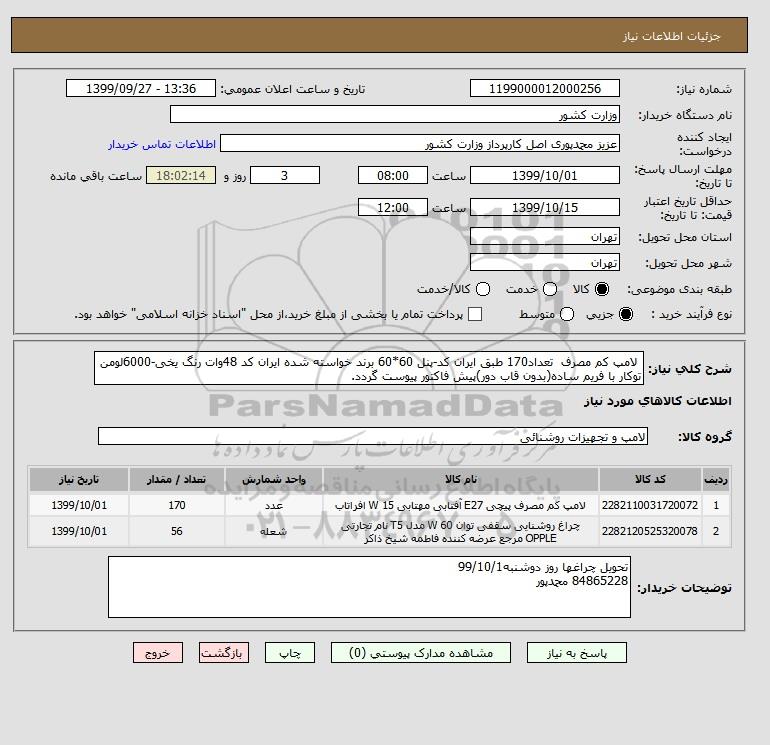This screenshot has height=745, width=770.
Task: Click the announcement date field 1399/09/27 - 13:36
Action: [x=141, y=88]
